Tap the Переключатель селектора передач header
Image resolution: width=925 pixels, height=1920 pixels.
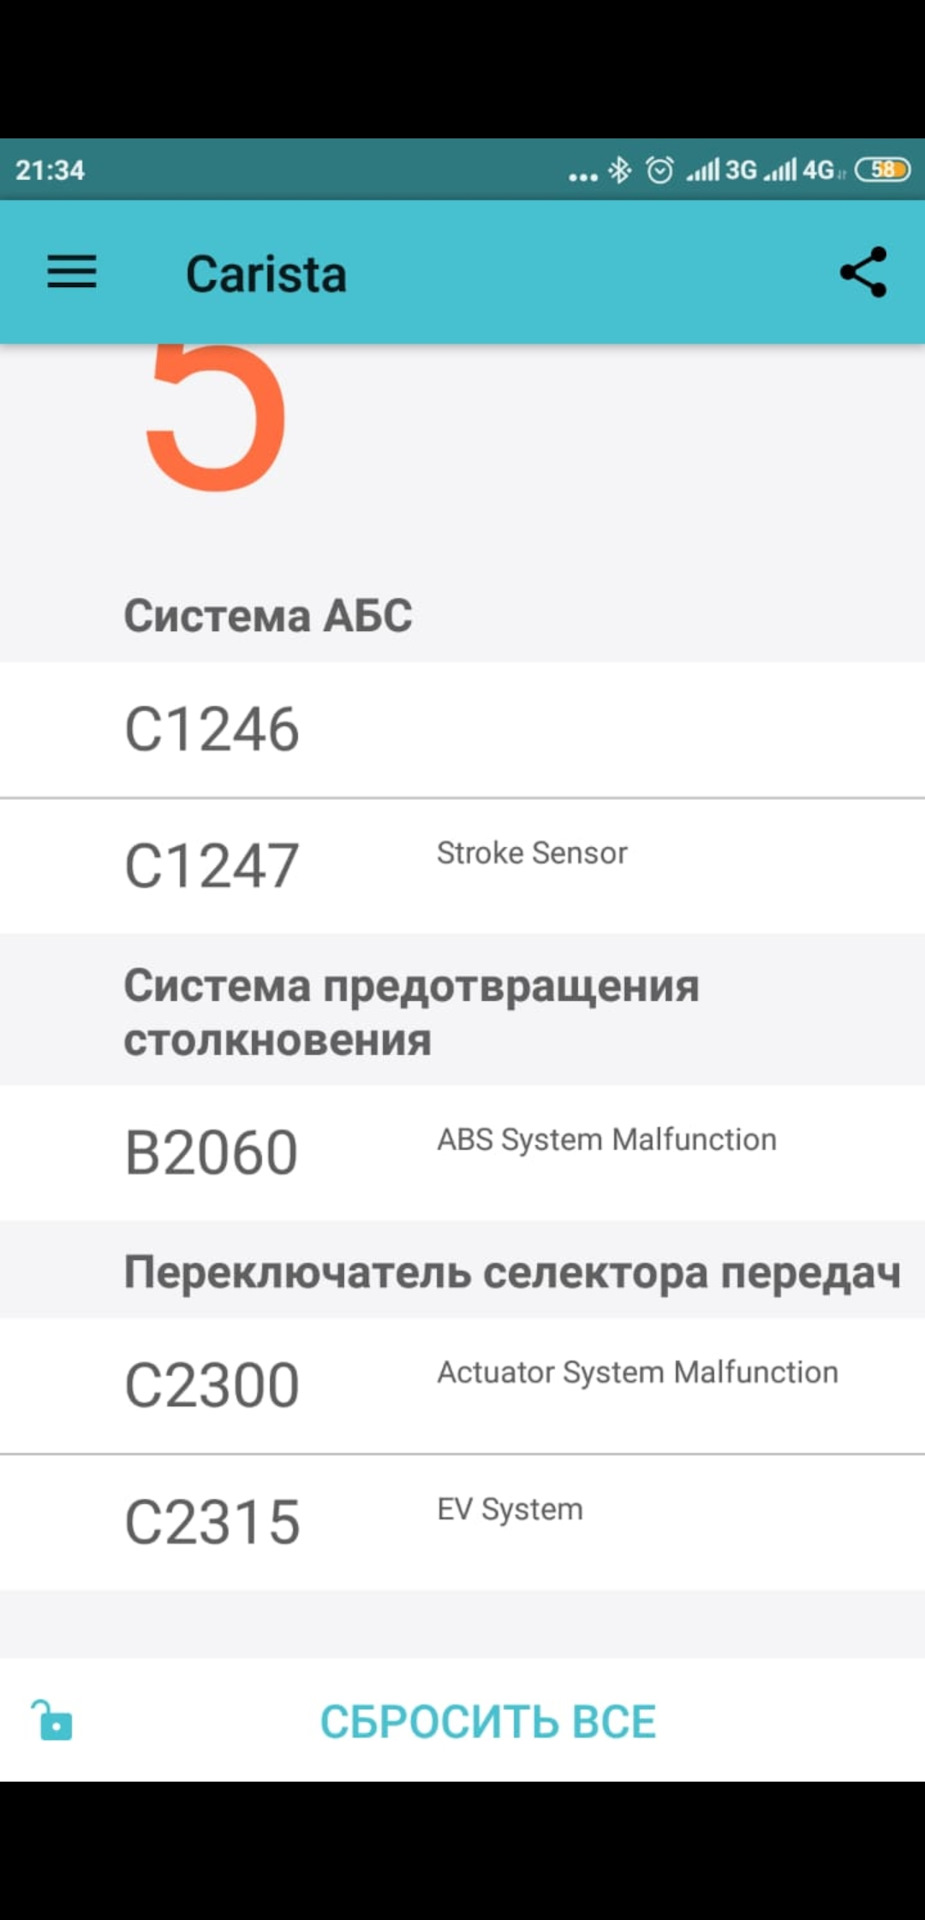click(512, 1272)
